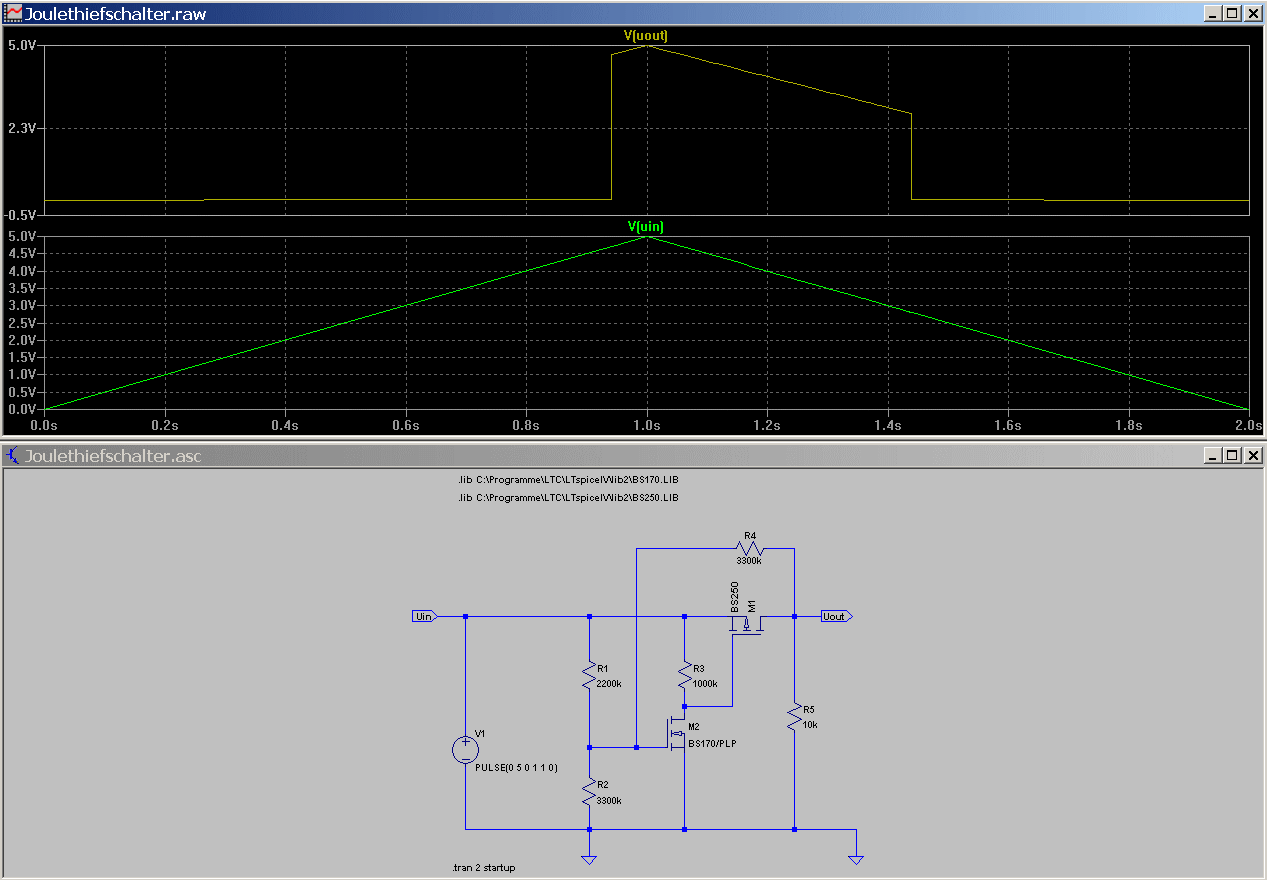
Task: Click the .tran 2 startup directive
Action: pyautogui.click(x=484, y=868)
